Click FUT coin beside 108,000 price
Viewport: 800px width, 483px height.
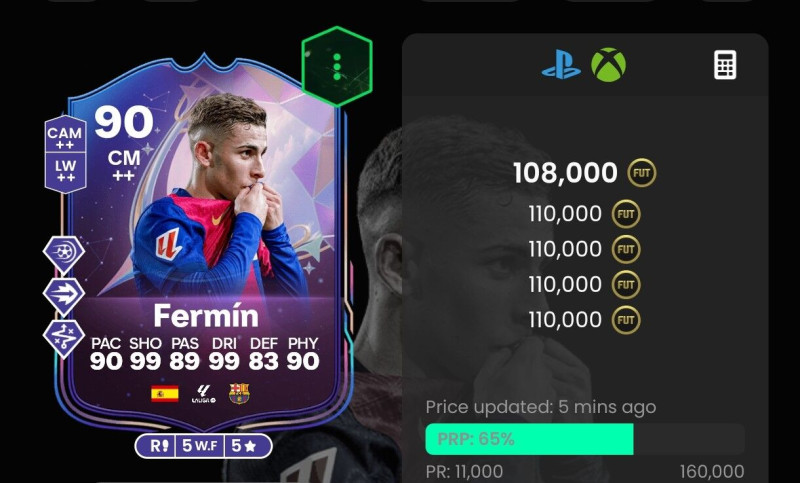click(x=642, y=173)
